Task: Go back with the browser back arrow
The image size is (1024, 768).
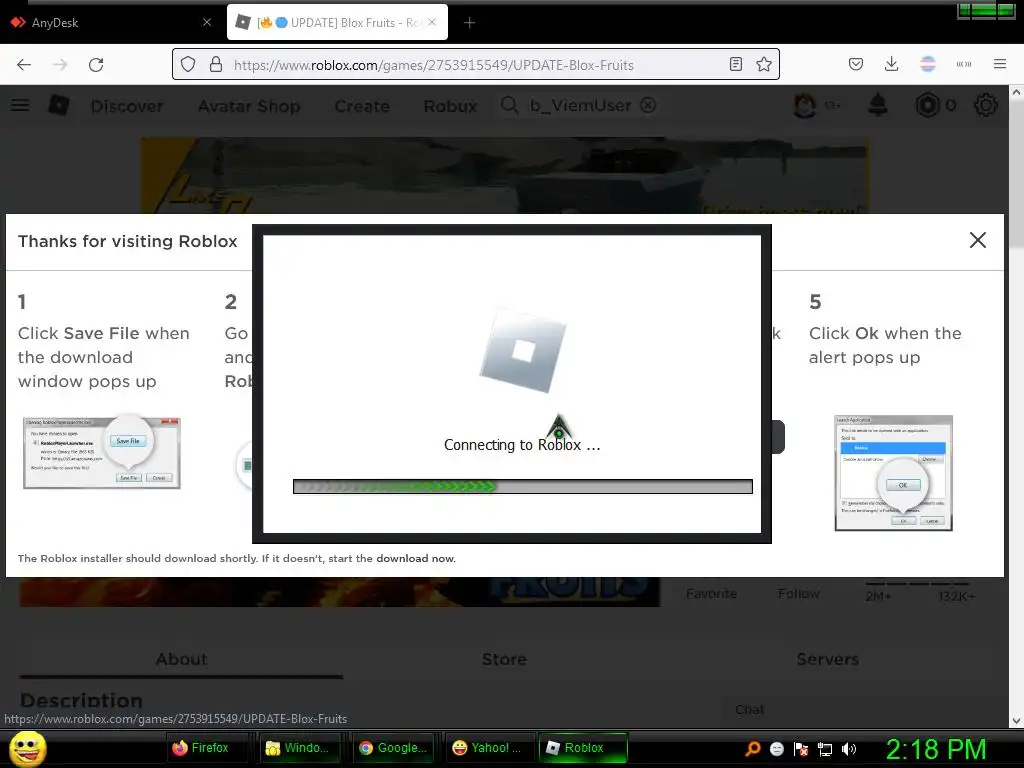Action: pos(24,65)
